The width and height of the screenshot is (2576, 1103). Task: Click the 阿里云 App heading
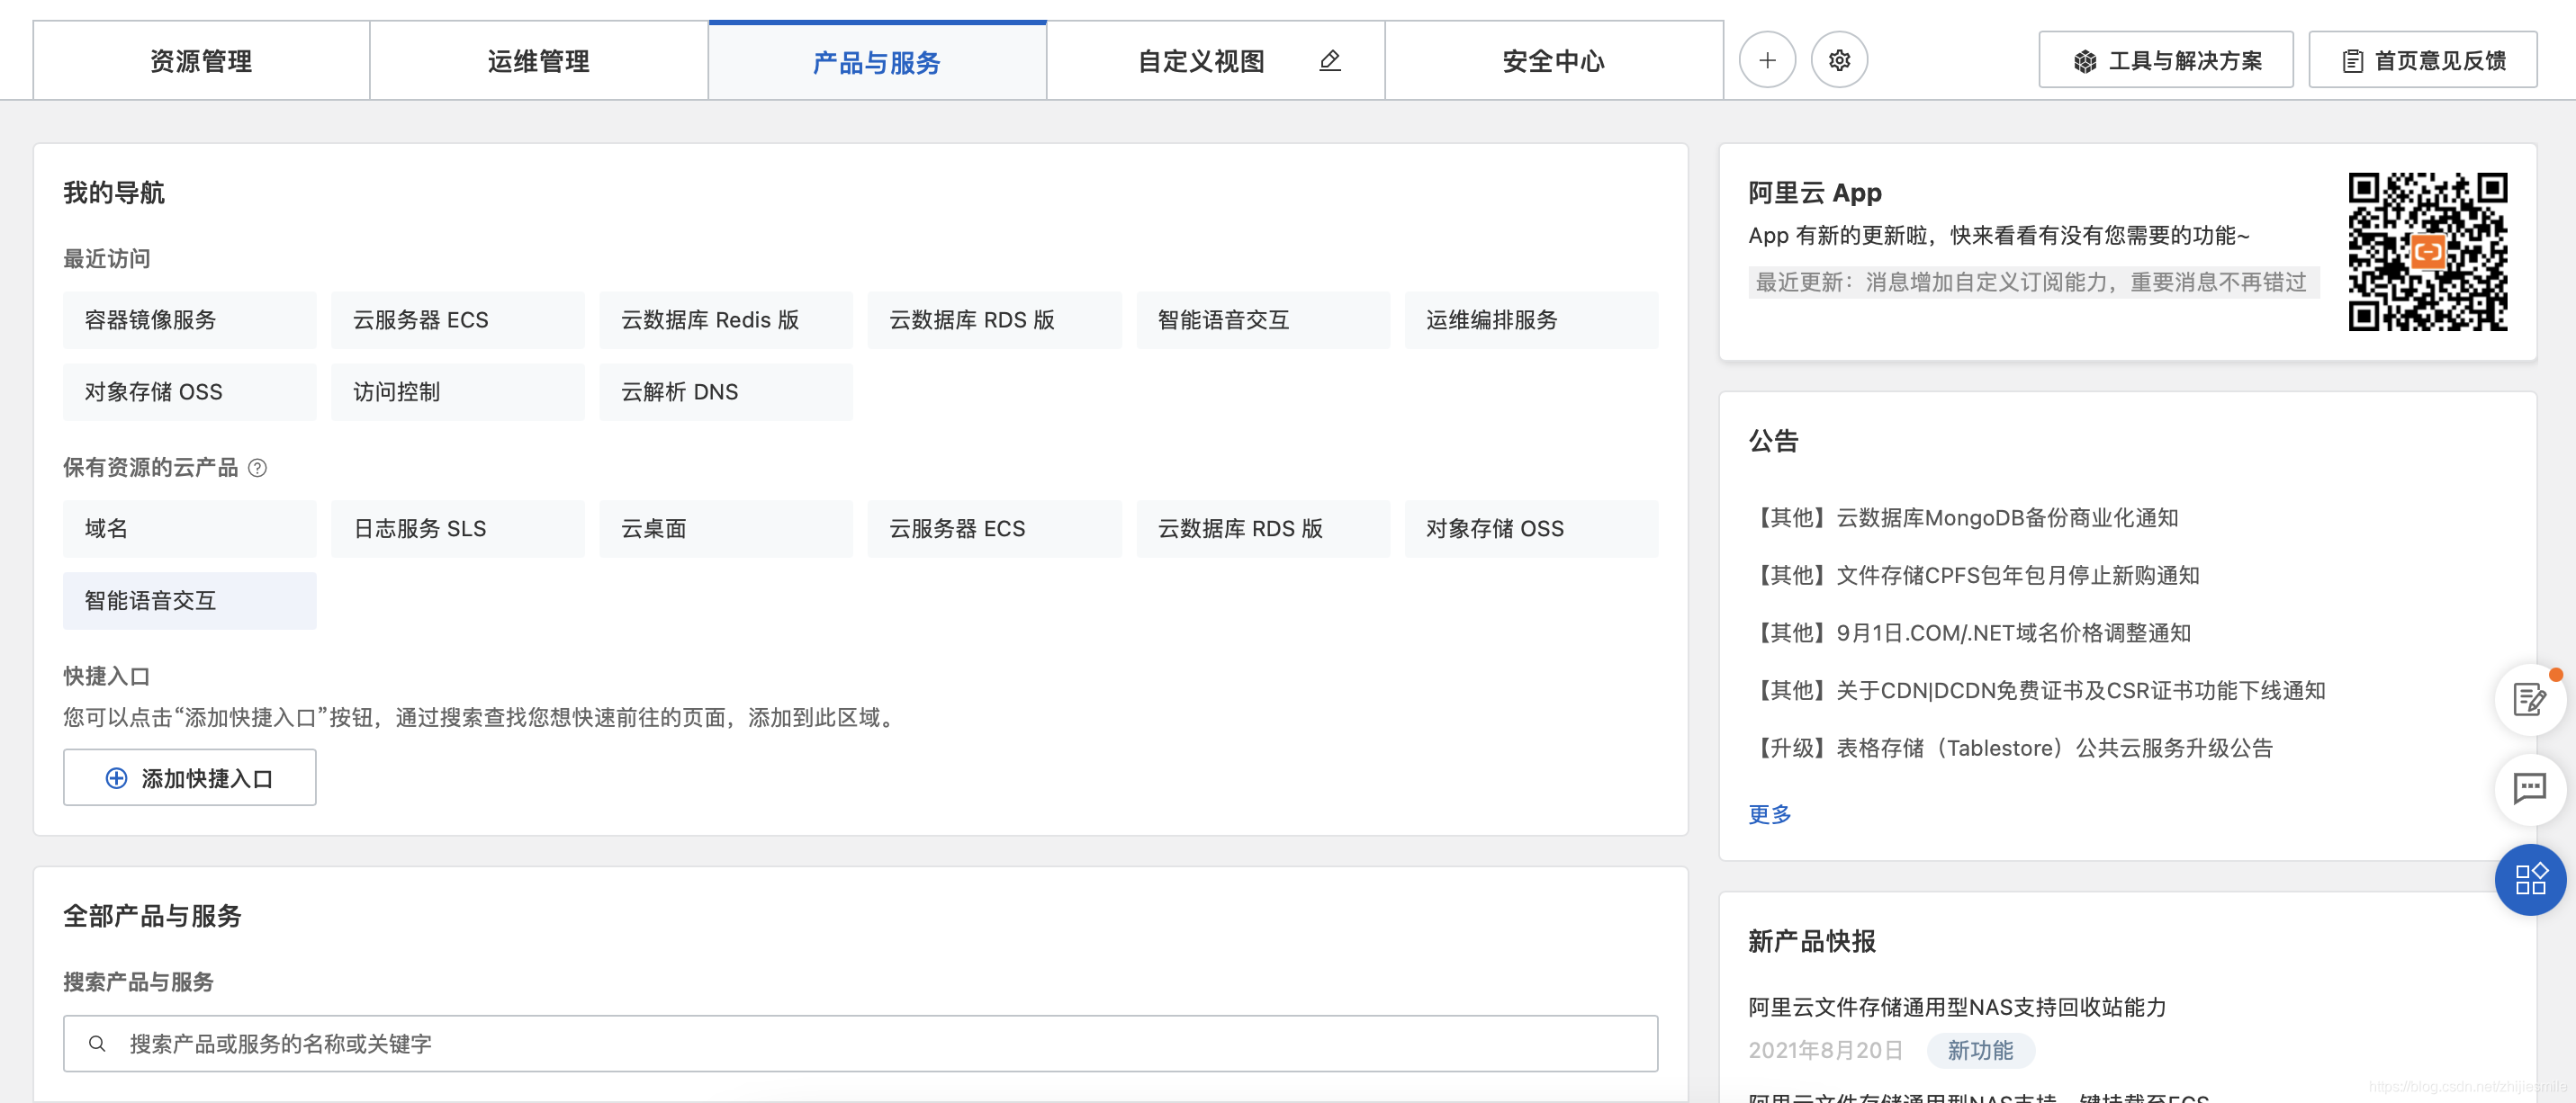pyautogui.click(x=1814, y=192)
